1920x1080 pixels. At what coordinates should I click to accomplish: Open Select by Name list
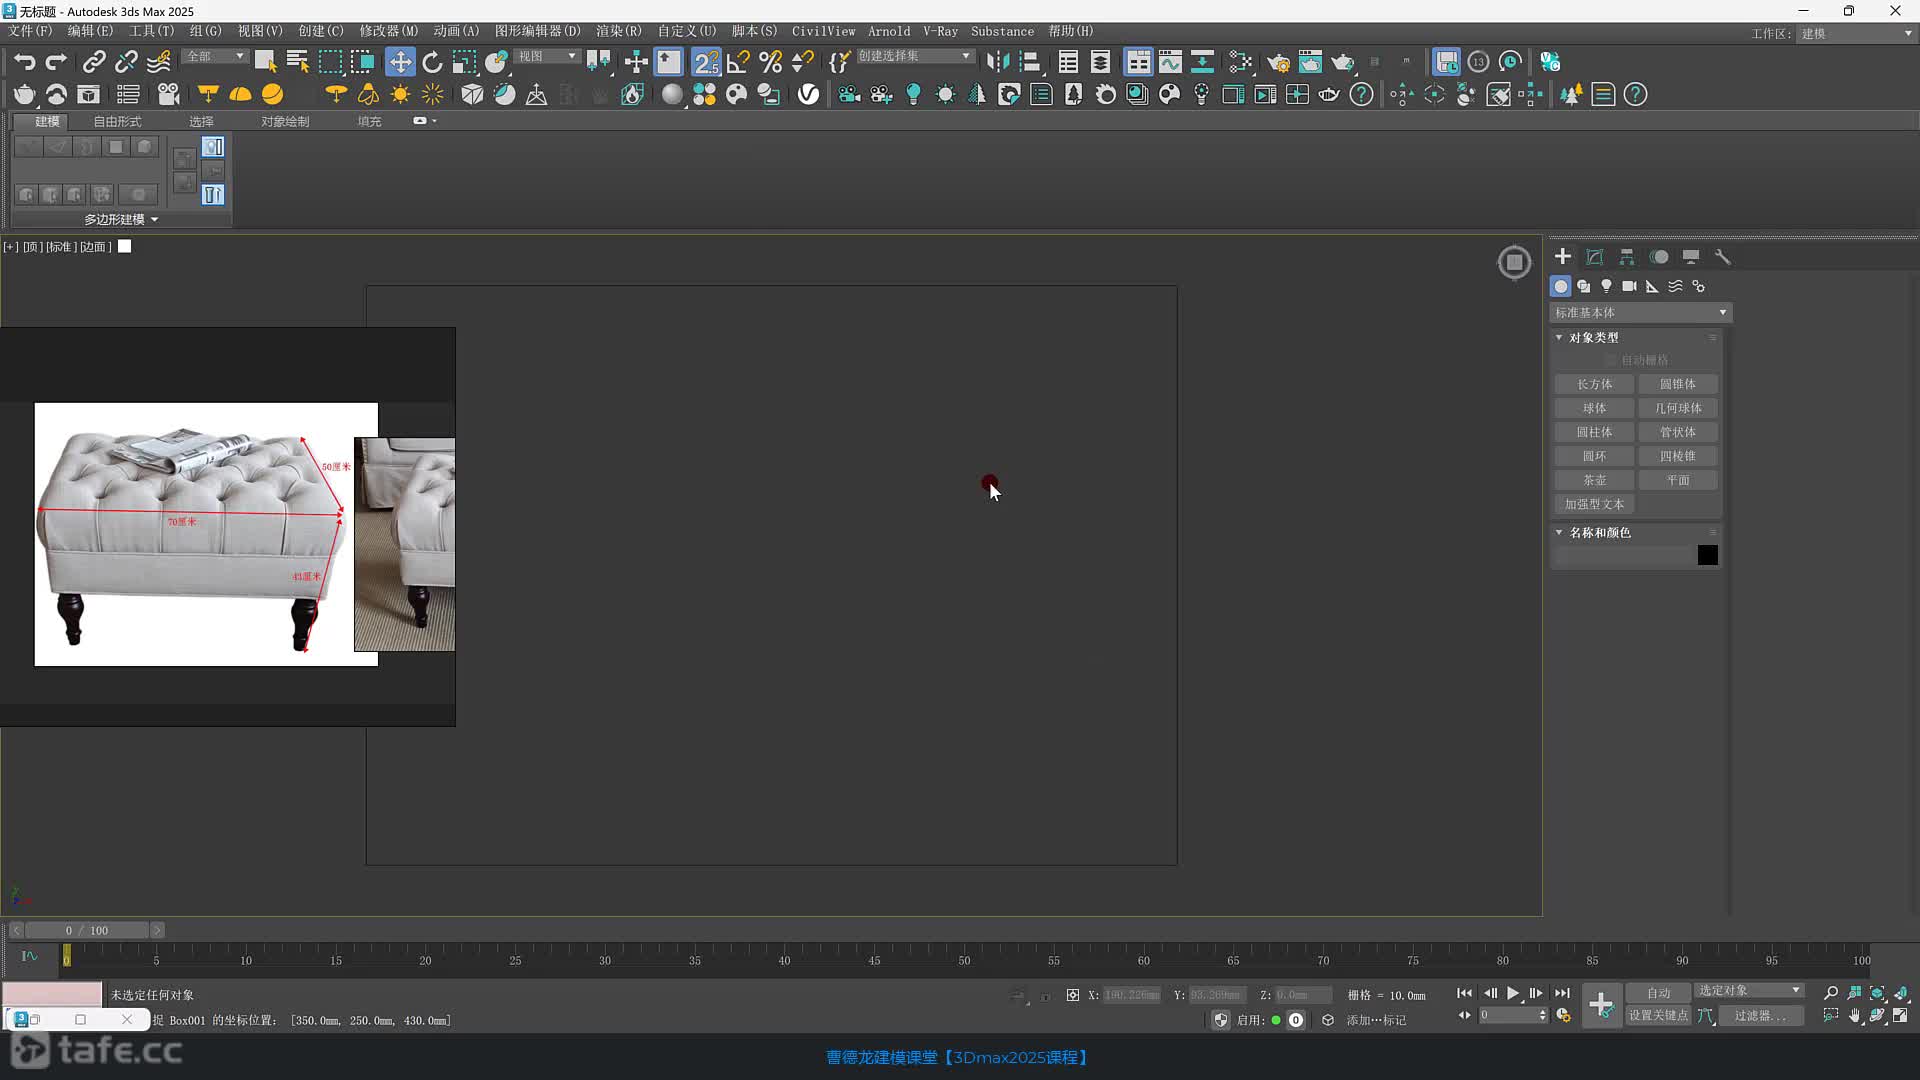[x=297, y=62]
